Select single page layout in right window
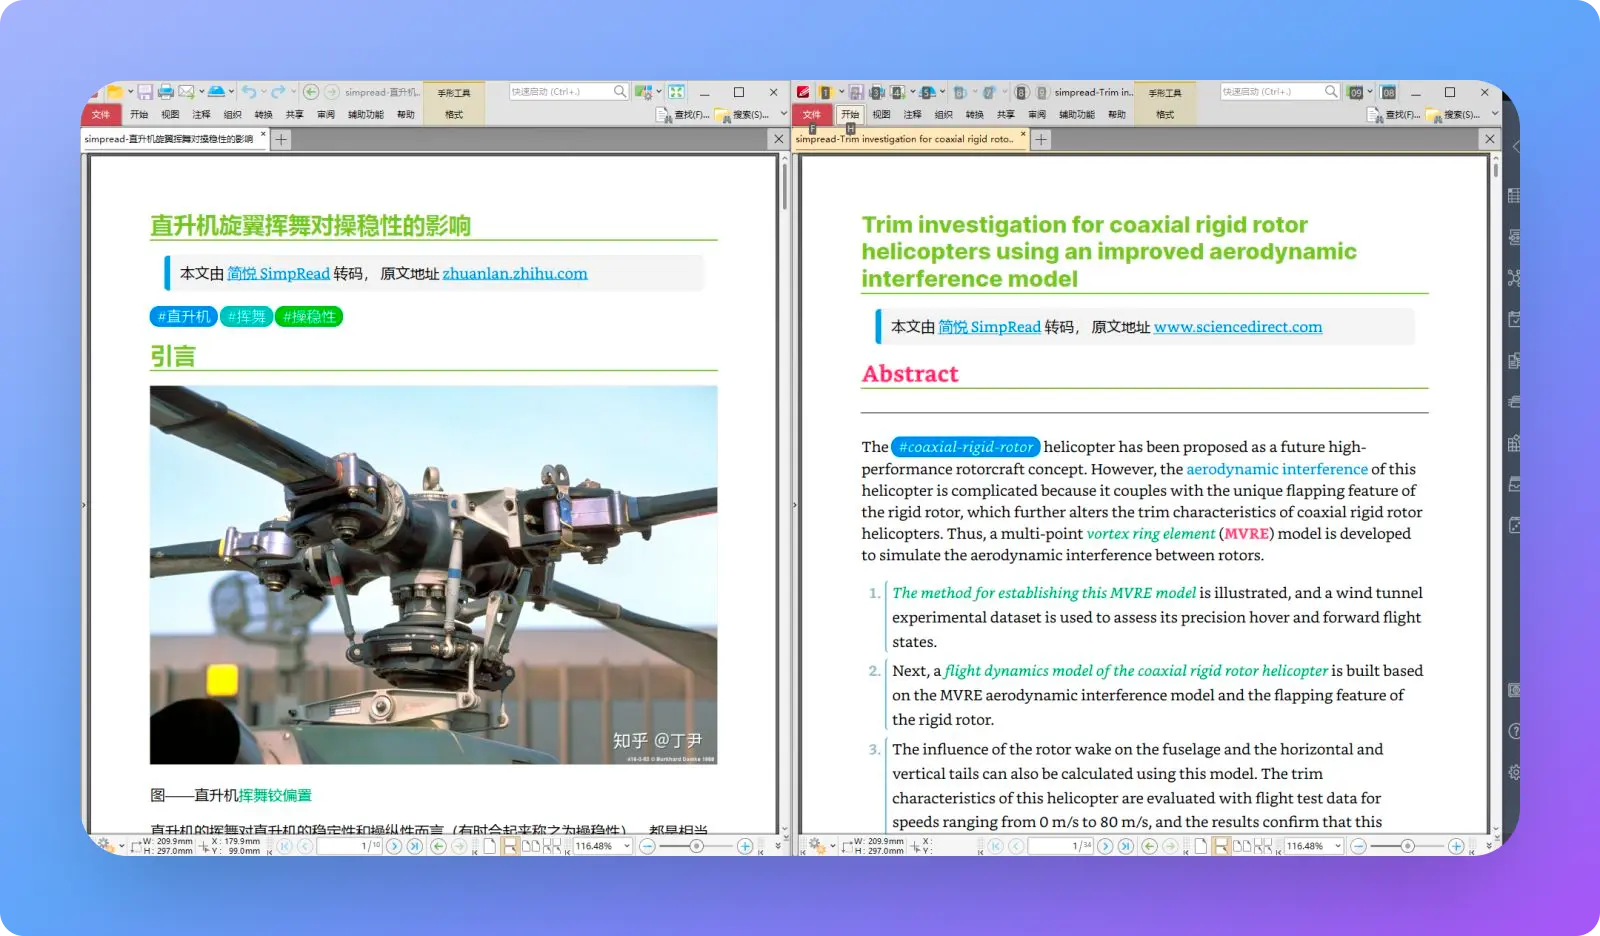 tap(1201, 846)
